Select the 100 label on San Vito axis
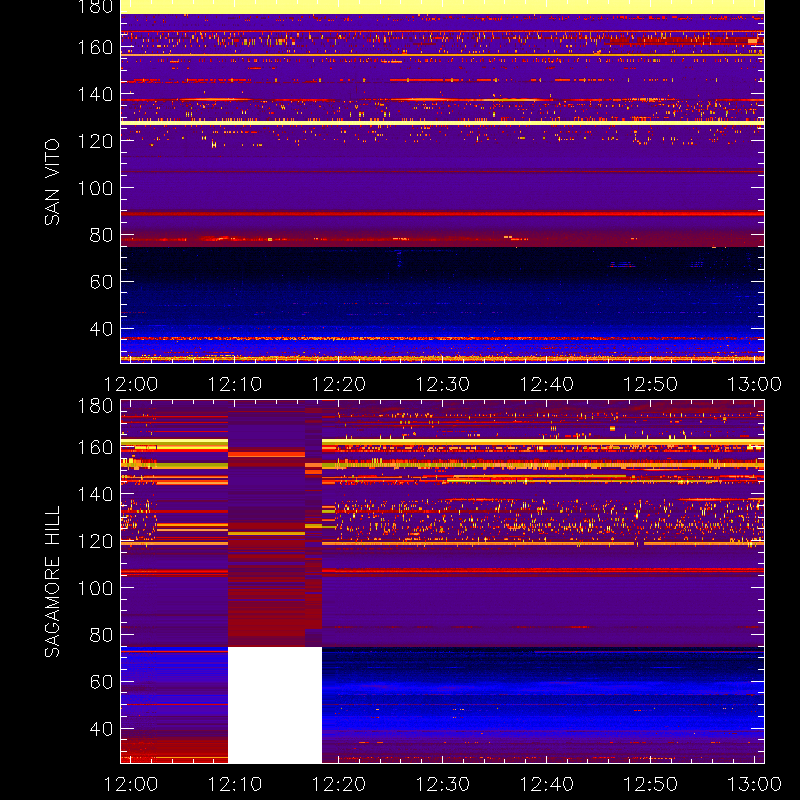800x800 pixels. [95, 188]
